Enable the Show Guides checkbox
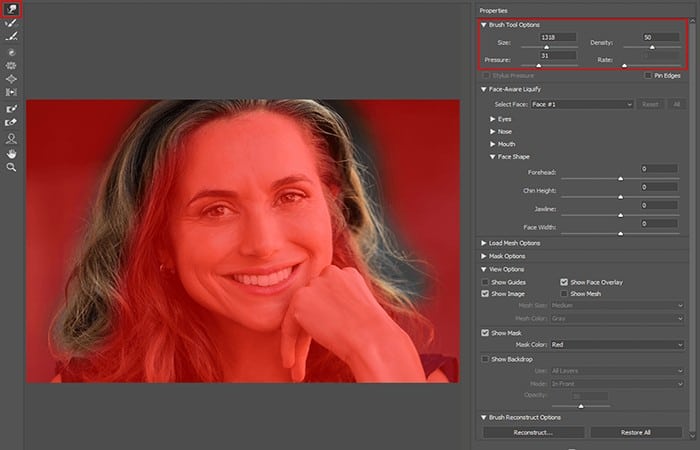Viewport: 700px width, 450px height. point(485,282)
